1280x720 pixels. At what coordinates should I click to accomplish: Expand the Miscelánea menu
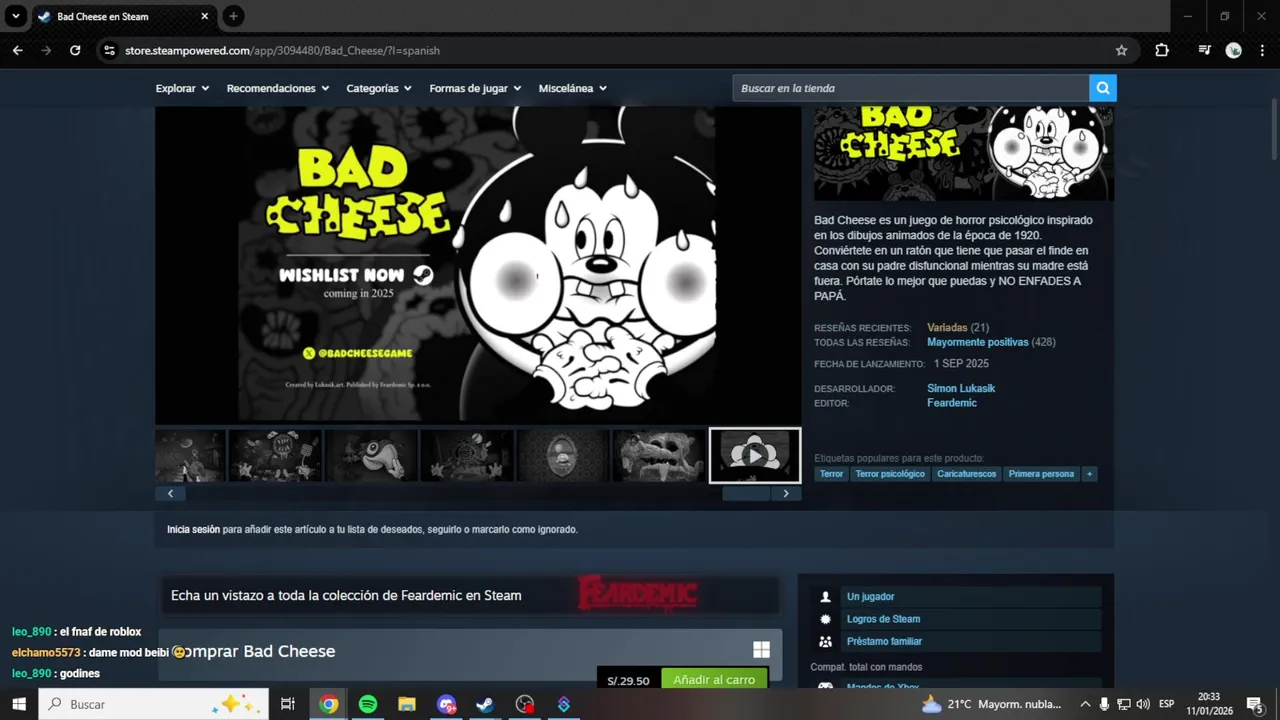point(573,88)
